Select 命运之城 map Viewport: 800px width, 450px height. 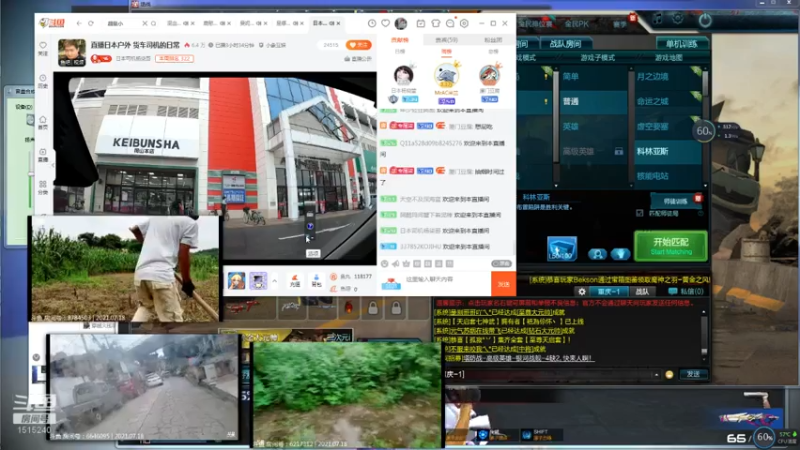click(667, 102)
